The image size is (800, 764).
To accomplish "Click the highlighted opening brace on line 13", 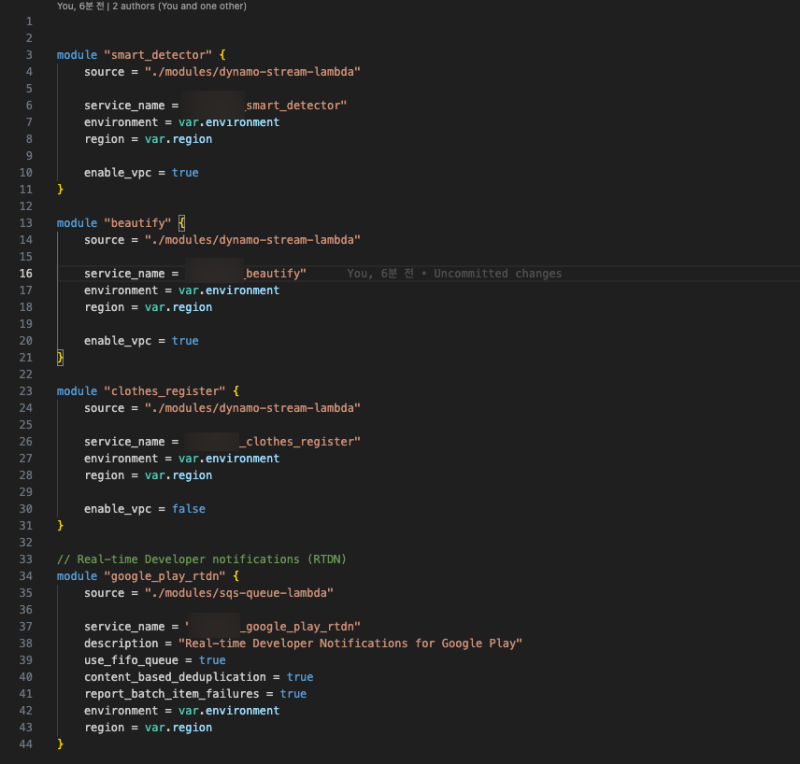I will tap(182, 223).
